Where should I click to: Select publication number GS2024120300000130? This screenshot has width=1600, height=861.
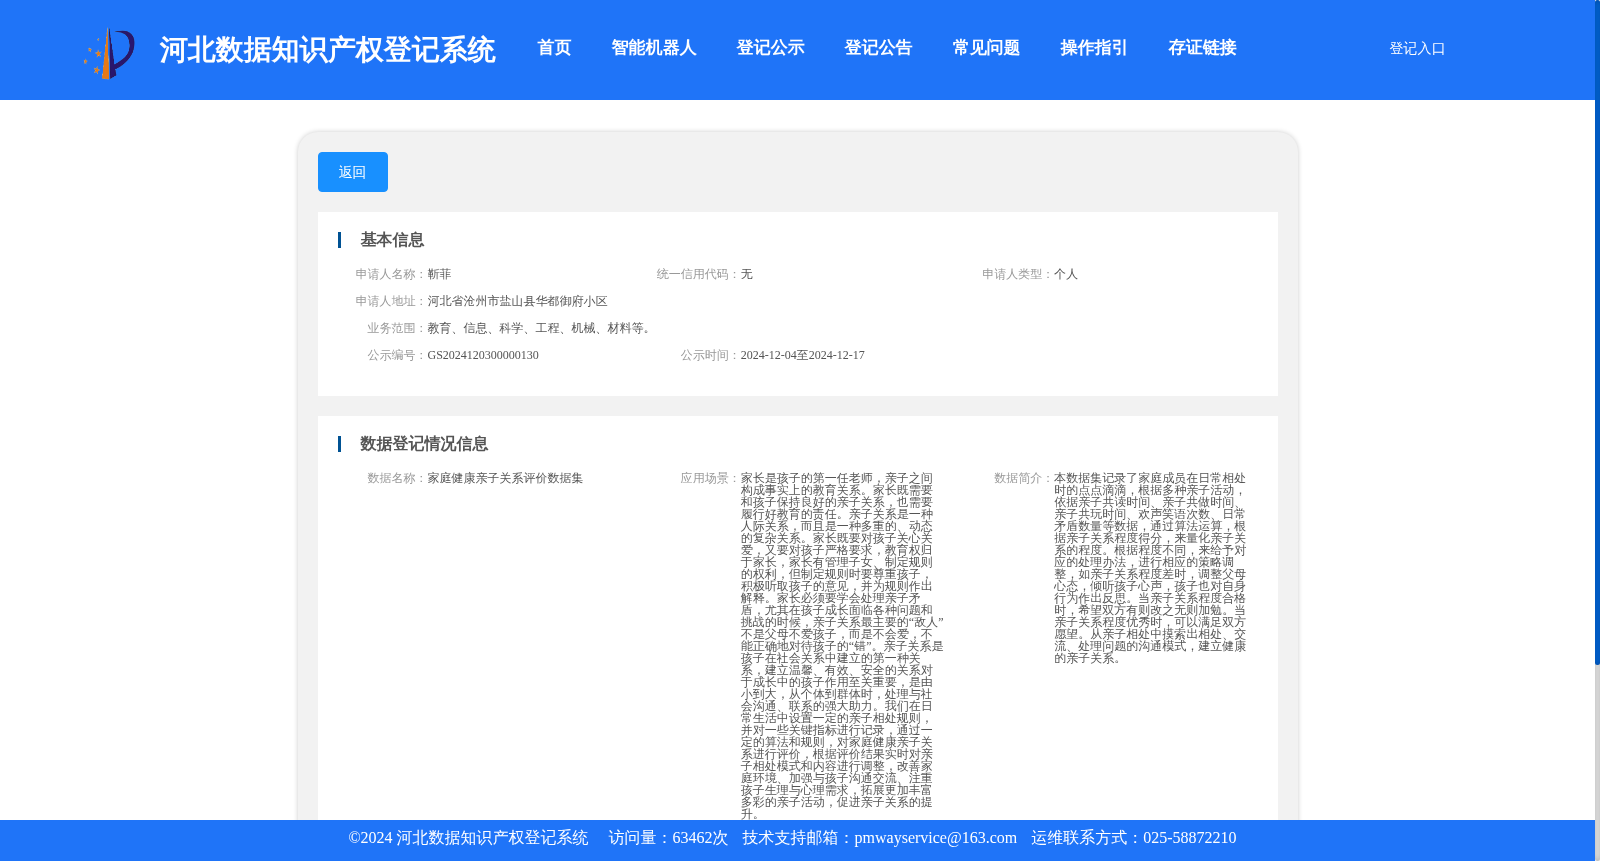tap(483, 355)
